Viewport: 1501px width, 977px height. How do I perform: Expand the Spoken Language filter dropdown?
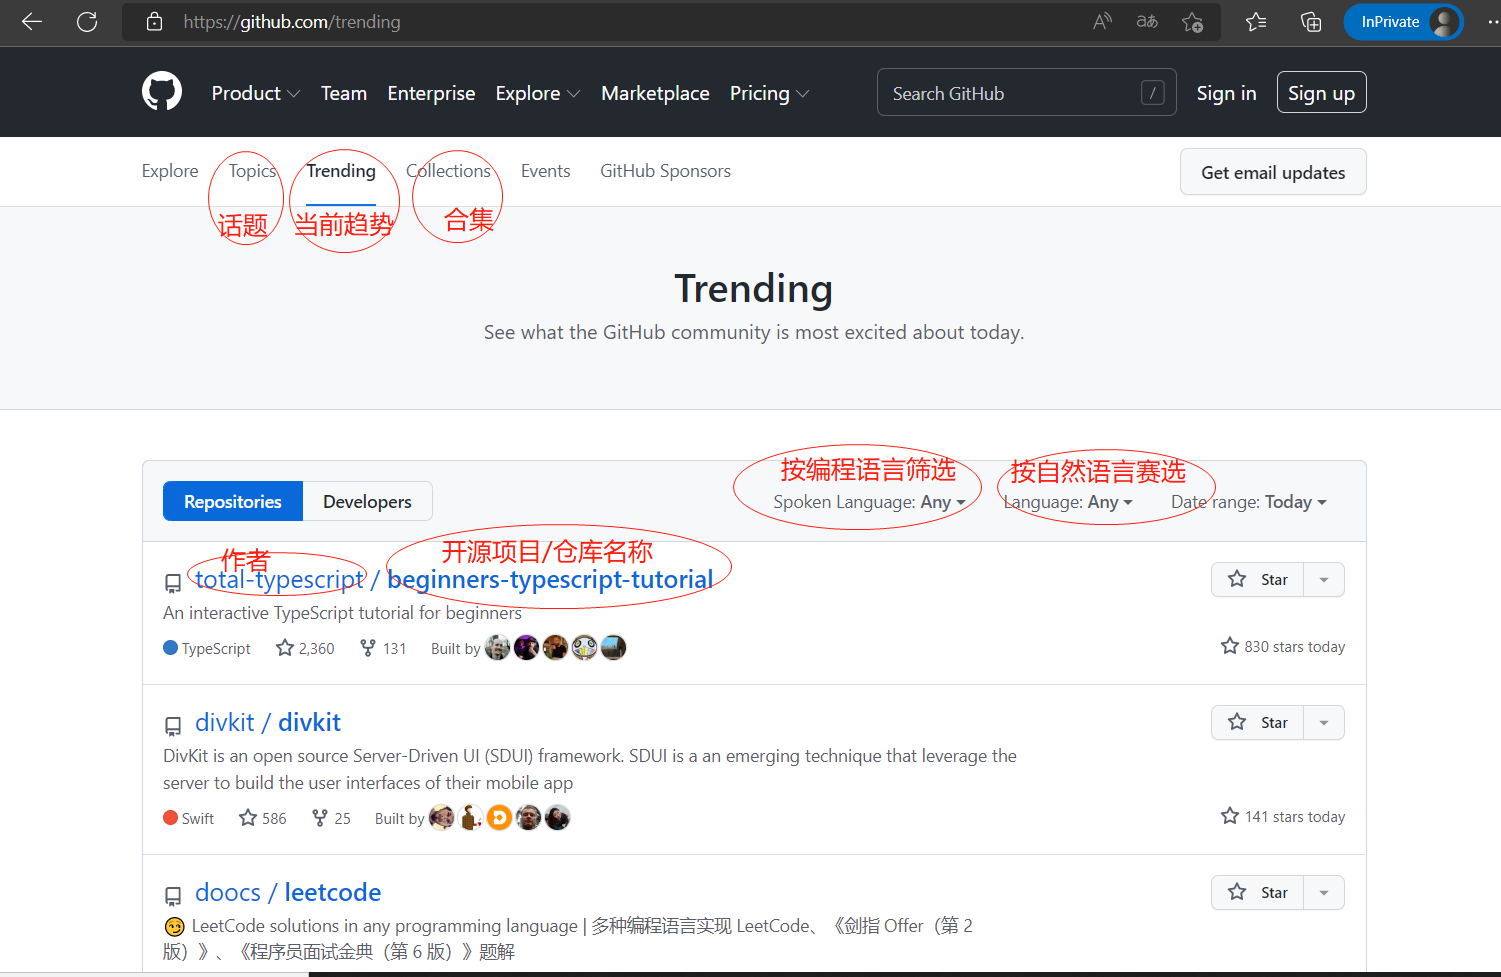click(x=869, y=502)
